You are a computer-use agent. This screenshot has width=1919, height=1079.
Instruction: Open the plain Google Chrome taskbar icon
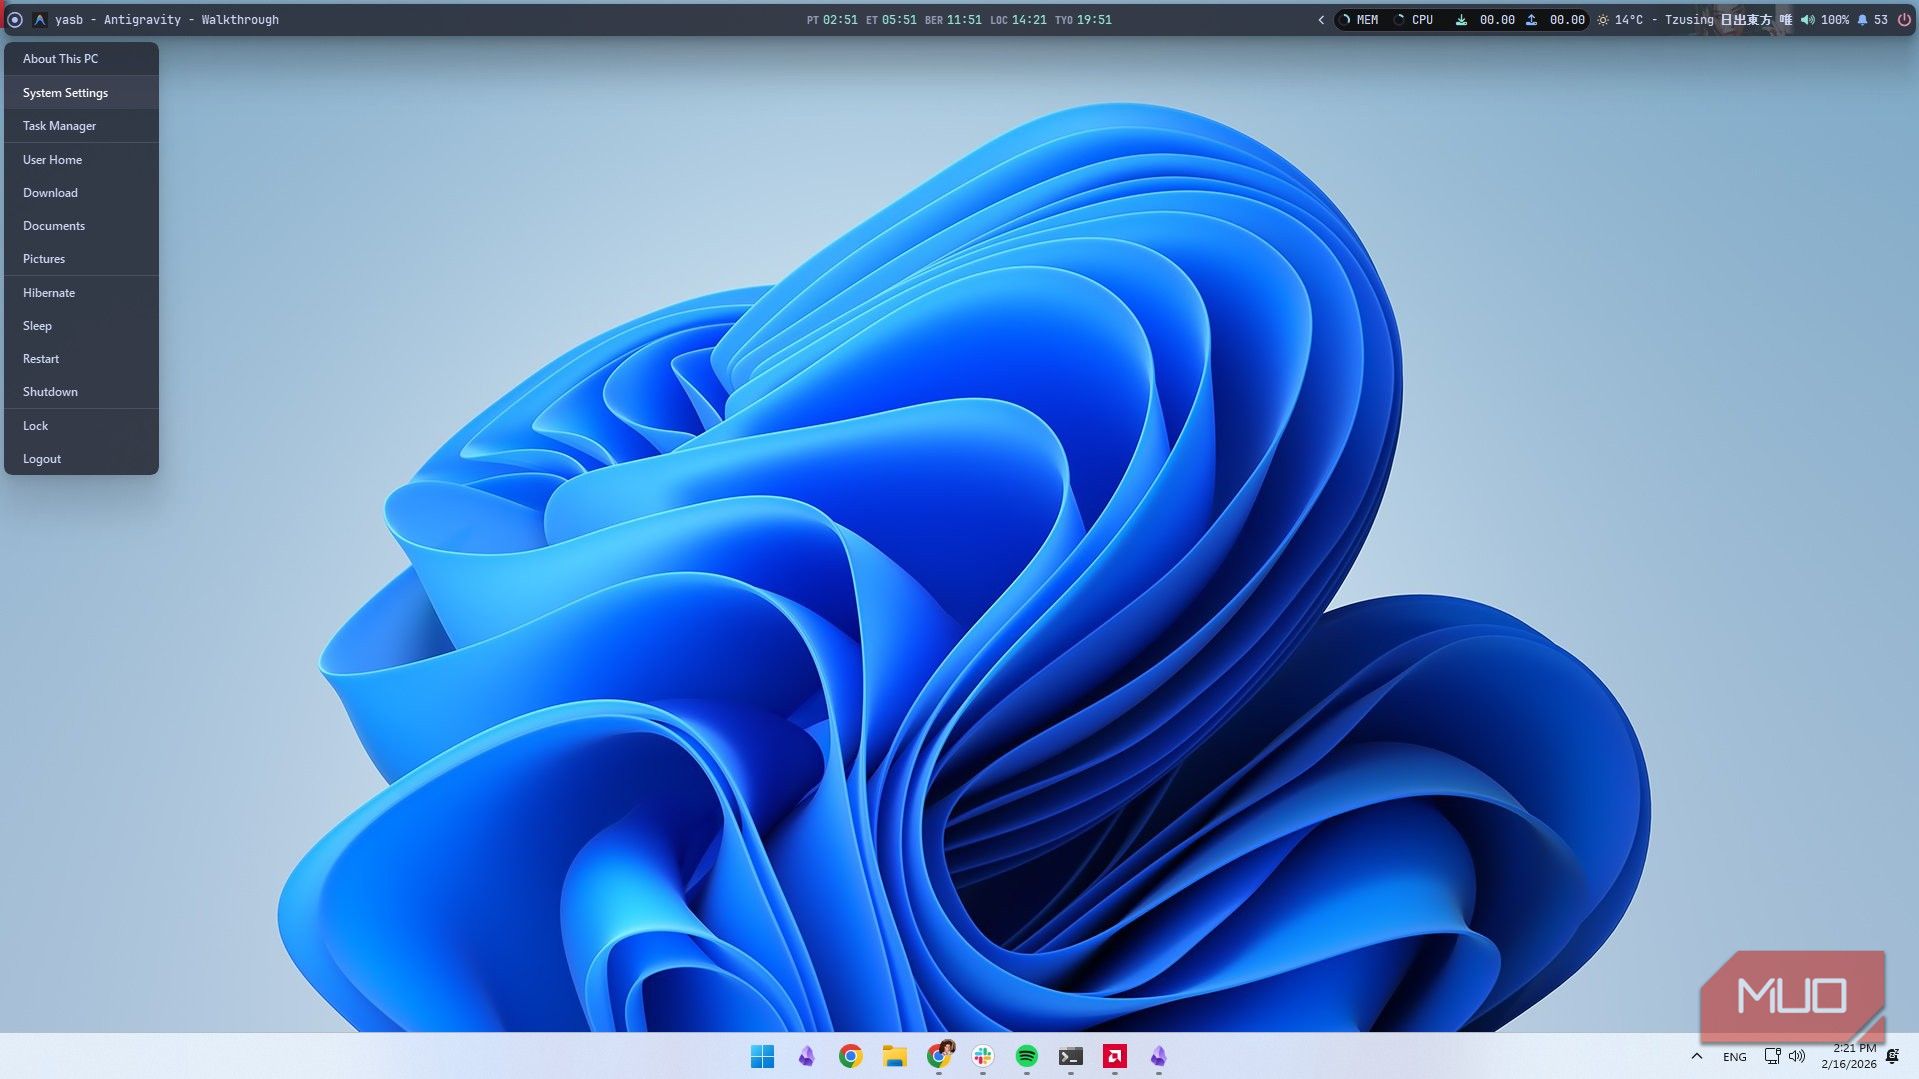click(850, 1056)
